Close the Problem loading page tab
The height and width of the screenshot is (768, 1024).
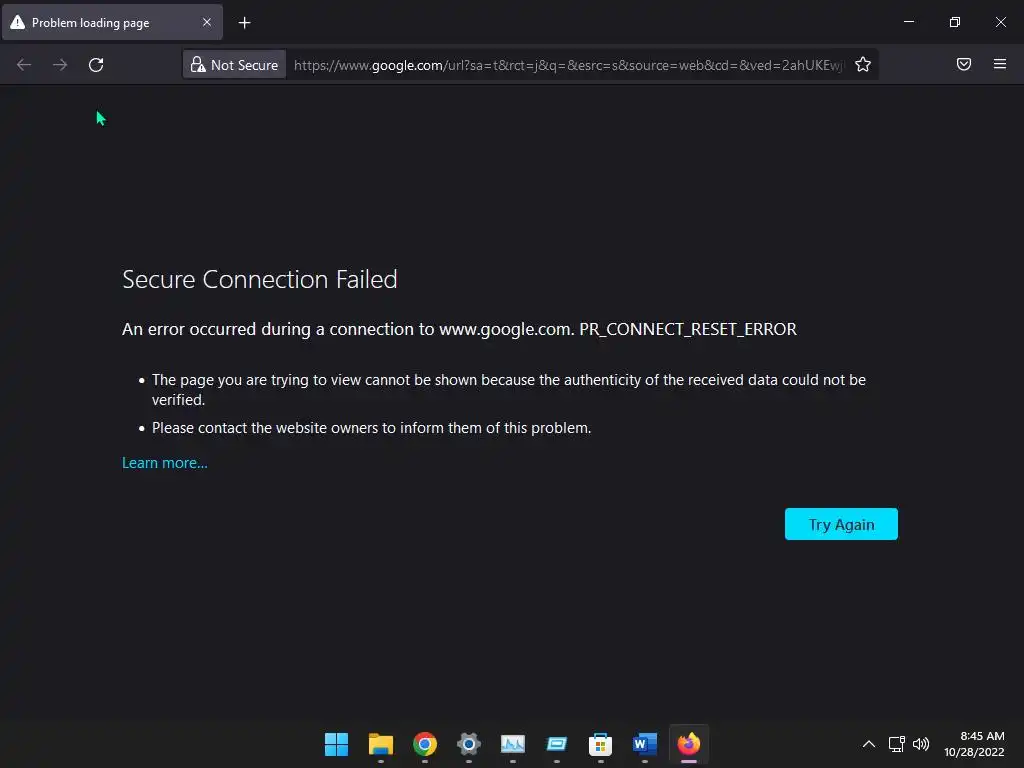point(207,22)
